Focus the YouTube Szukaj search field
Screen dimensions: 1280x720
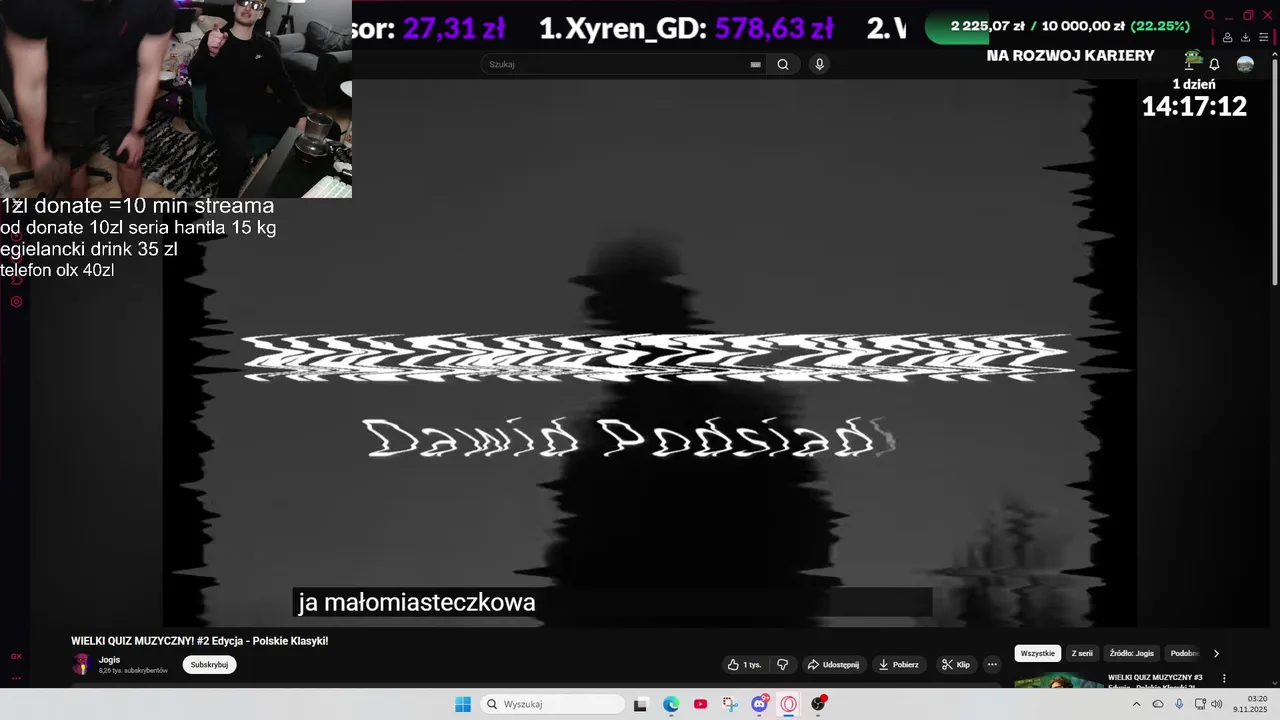pyautogui.click(x=615, y=64)
